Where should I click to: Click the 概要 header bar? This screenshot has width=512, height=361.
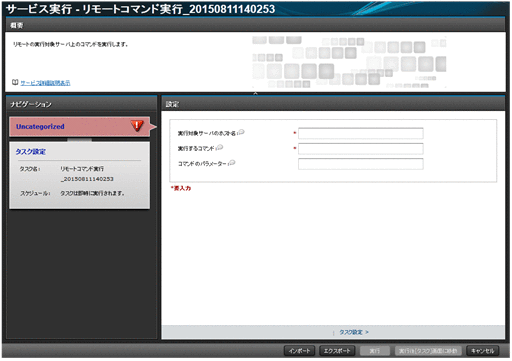coord(255,25)
